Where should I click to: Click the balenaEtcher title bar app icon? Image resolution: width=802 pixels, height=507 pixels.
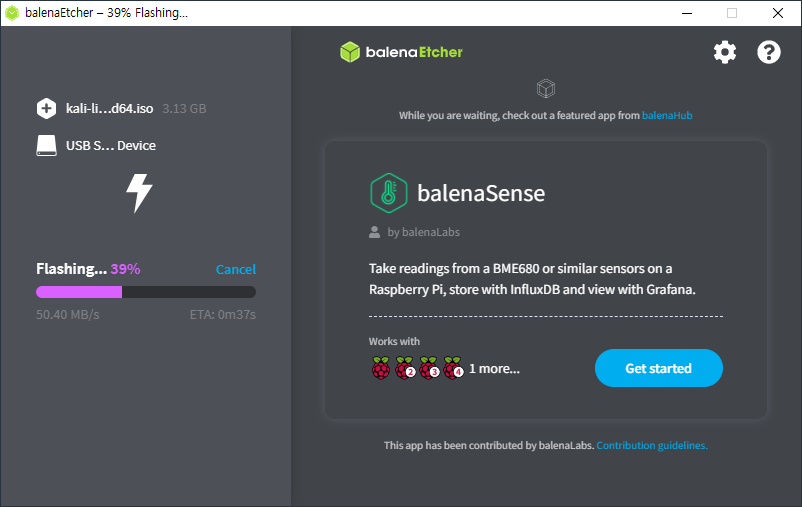(12, 13)
